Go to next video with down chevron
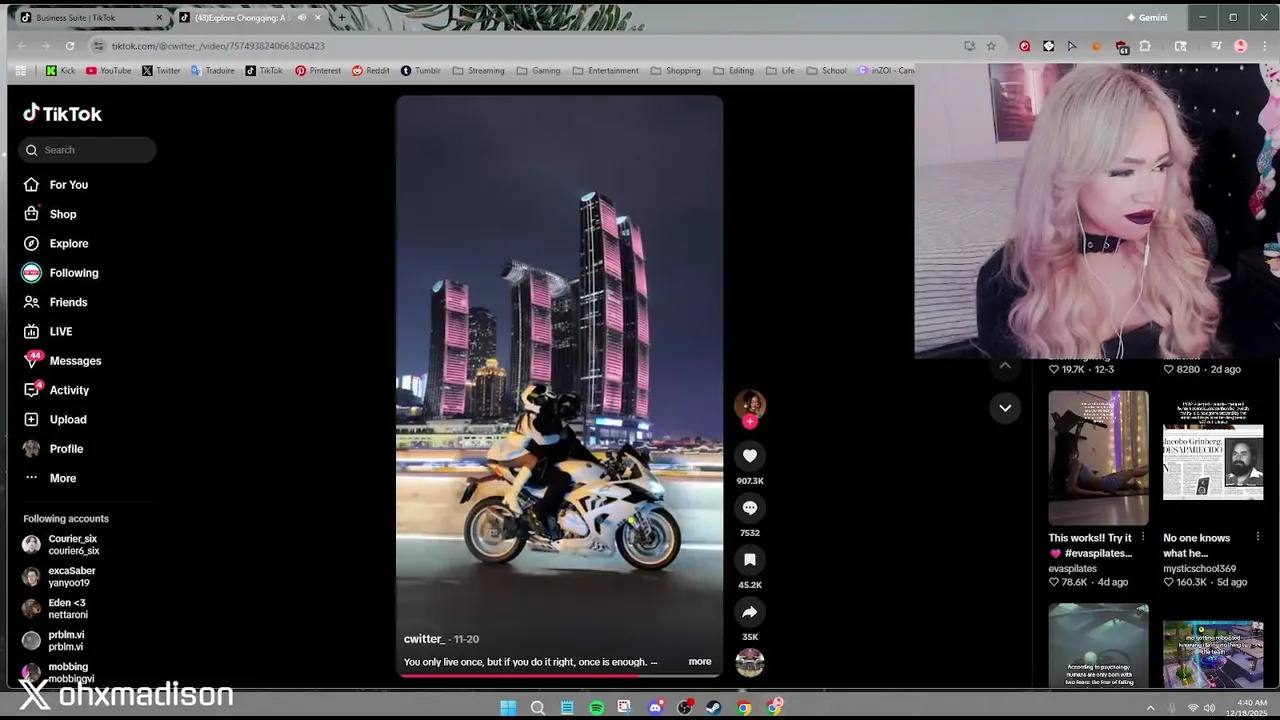 click(1005, 408)
